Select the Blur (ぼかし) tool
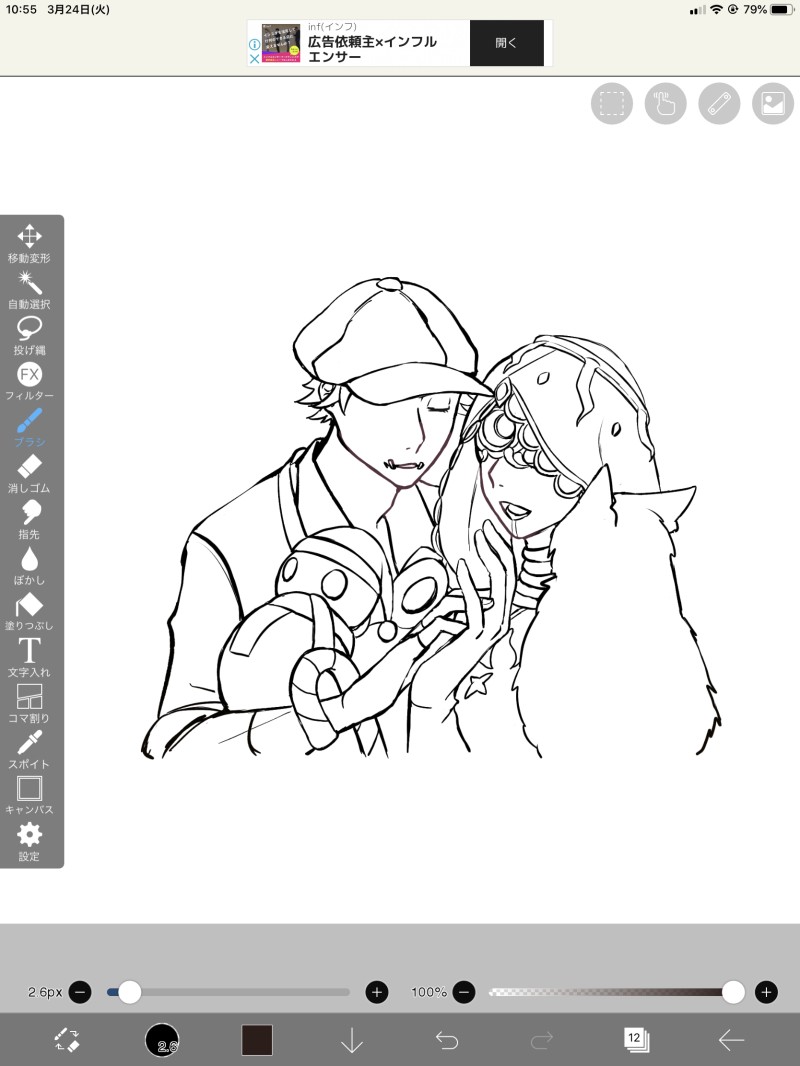Viewport: 800px width, 1066px height. pos(29,566)
